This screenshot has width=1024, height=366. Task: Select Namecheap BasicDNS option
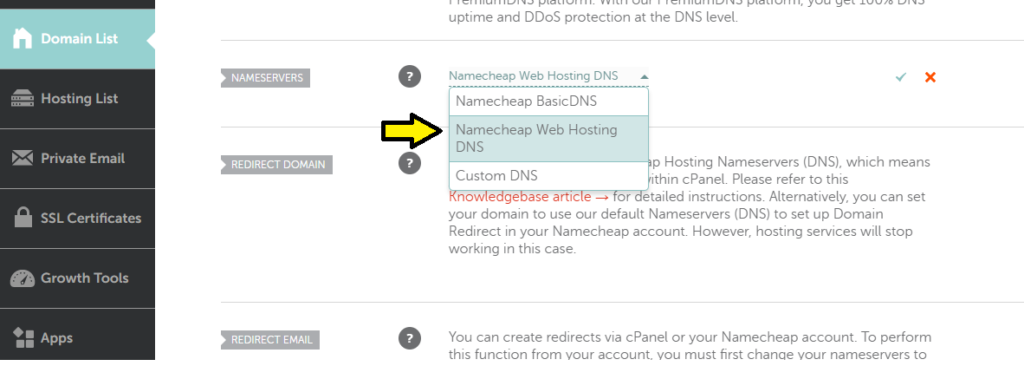[x=549, y=101]
